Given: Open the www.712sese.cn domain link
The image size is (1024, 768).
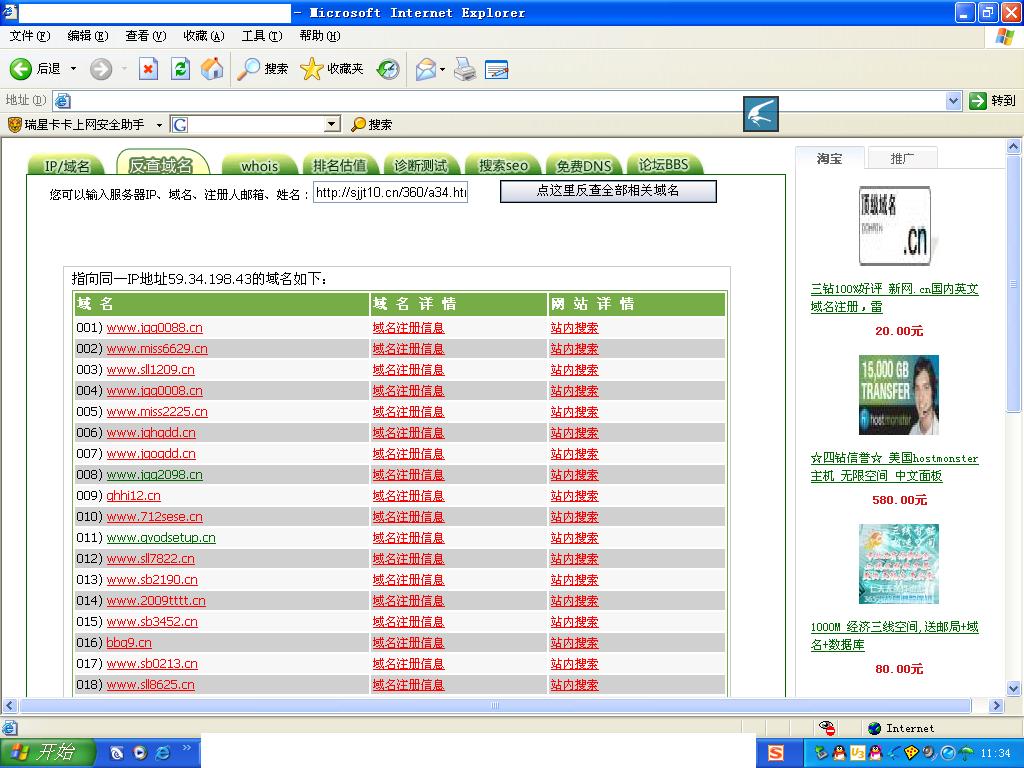Looking at the screenshot, I should tap(154, 517).
